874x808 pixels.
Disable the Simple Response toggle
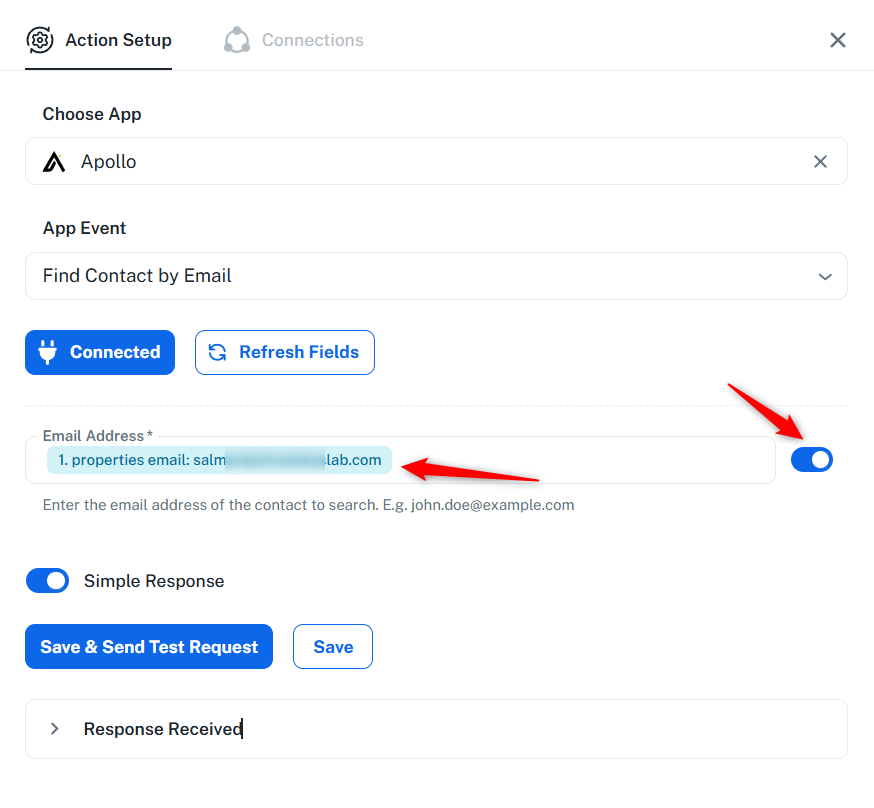click(47, 581)
